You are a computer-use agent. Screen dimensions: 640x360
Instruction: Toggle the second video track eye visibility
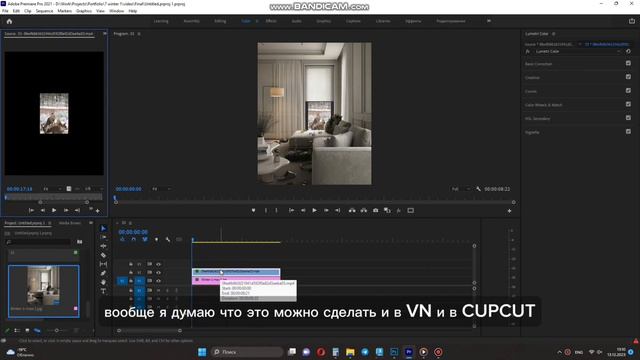click(x=158, y=272)
